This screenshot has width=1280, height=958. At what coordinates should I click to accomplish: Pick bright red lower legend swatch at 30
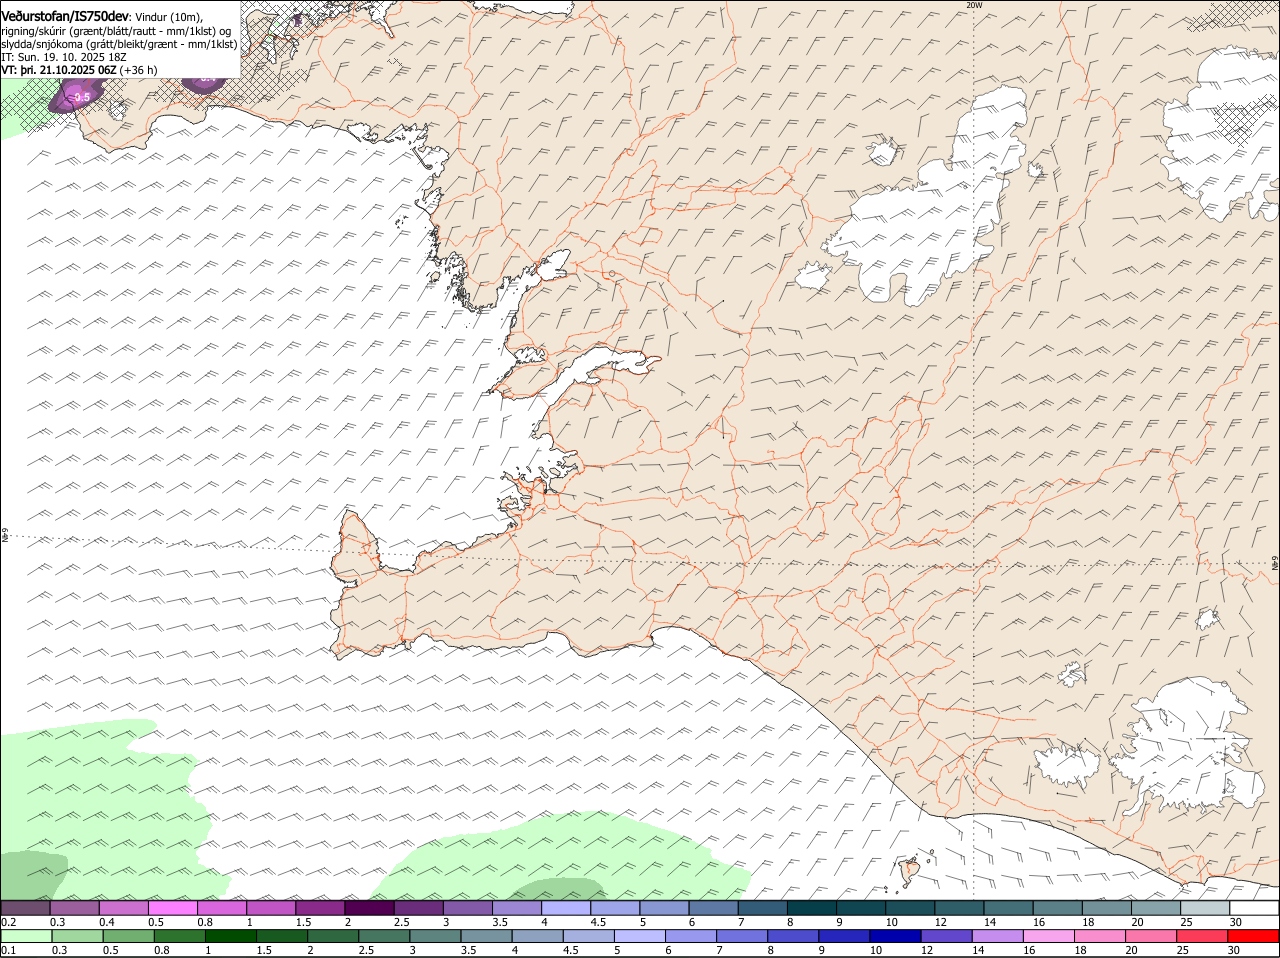[x=1253, y=936]
